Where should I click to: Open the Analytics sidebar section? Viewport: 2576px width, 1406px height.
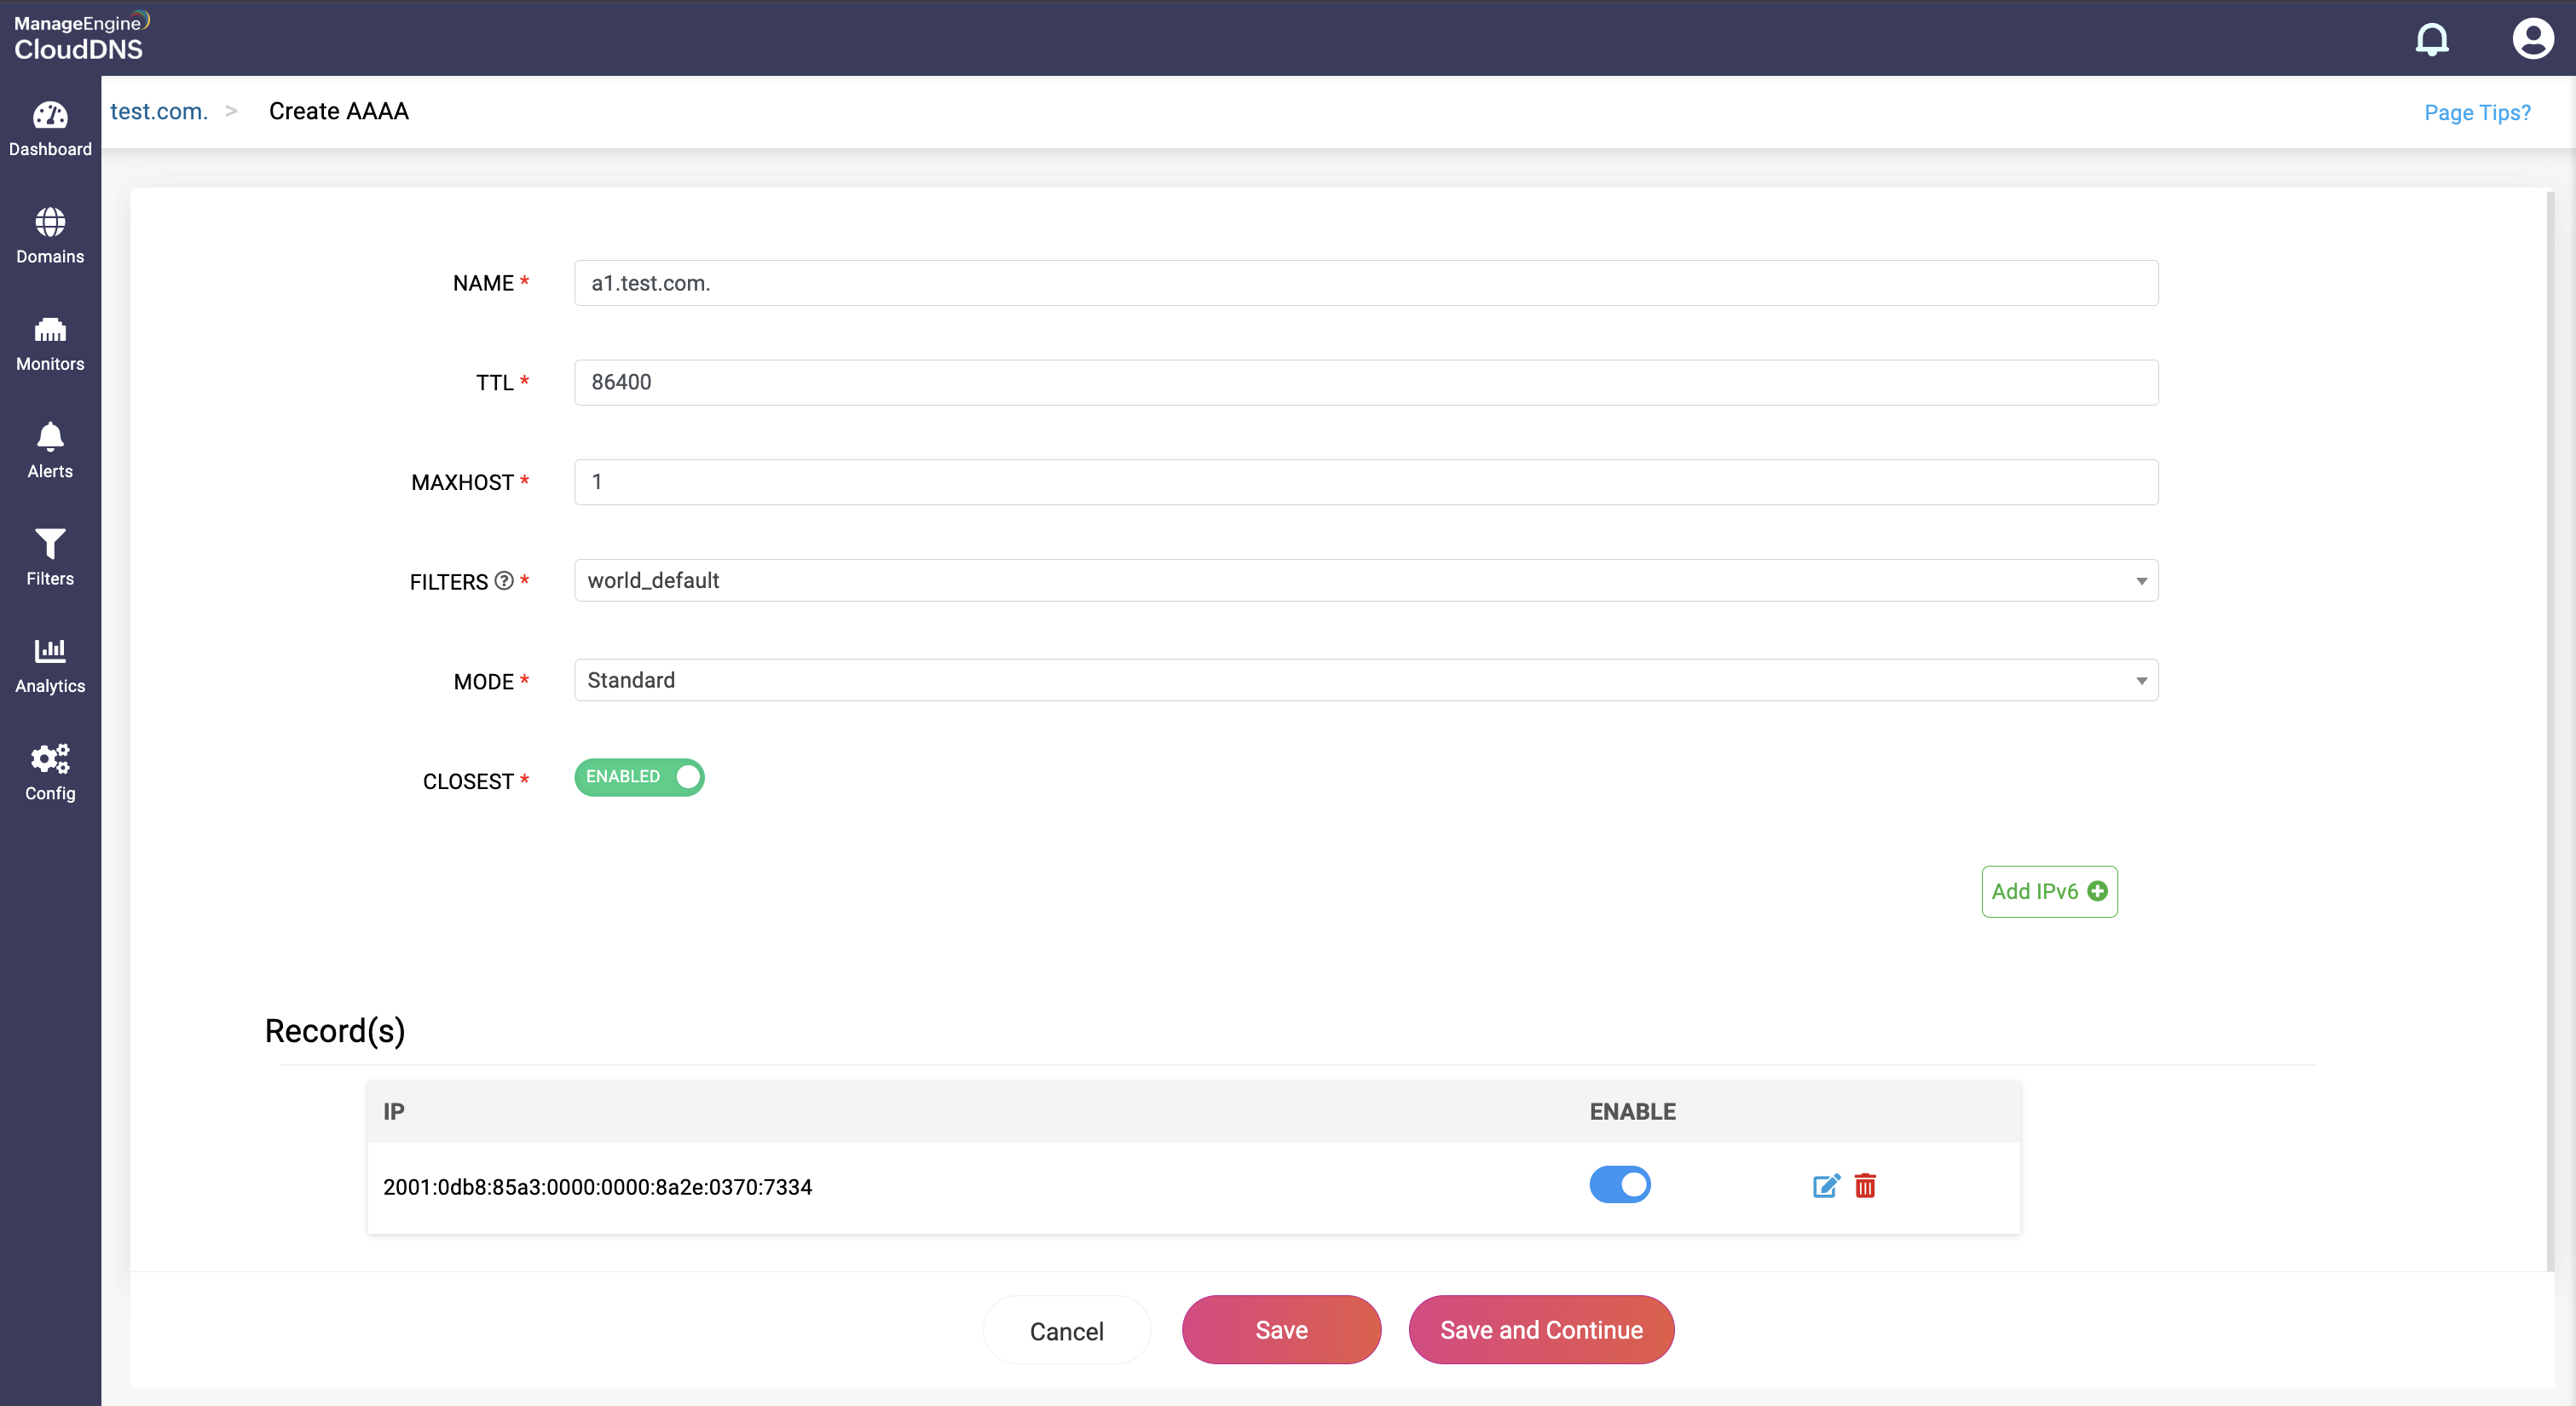(x=50, y=666)
